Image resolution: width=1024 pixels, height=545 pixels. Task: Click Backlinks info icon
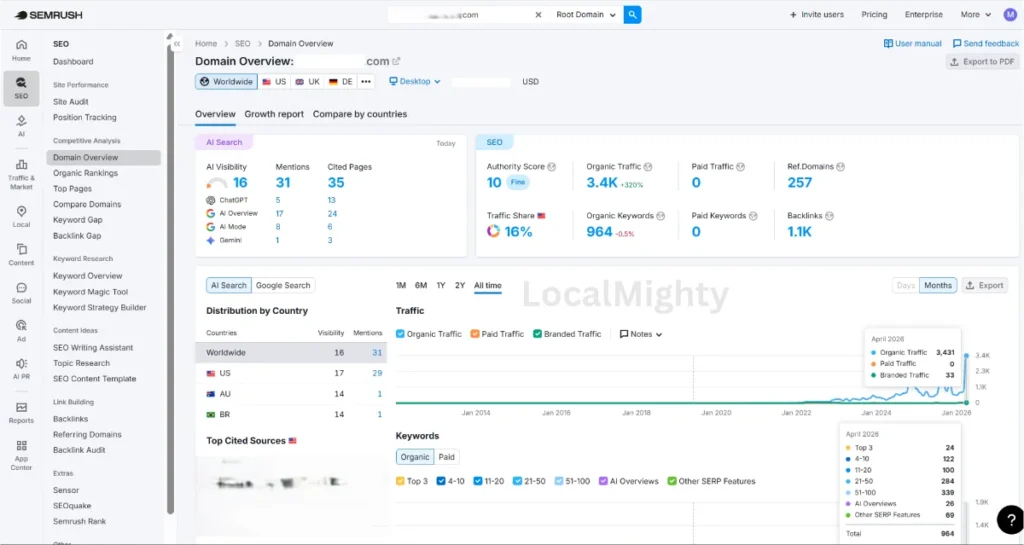[x=829, y=216]
